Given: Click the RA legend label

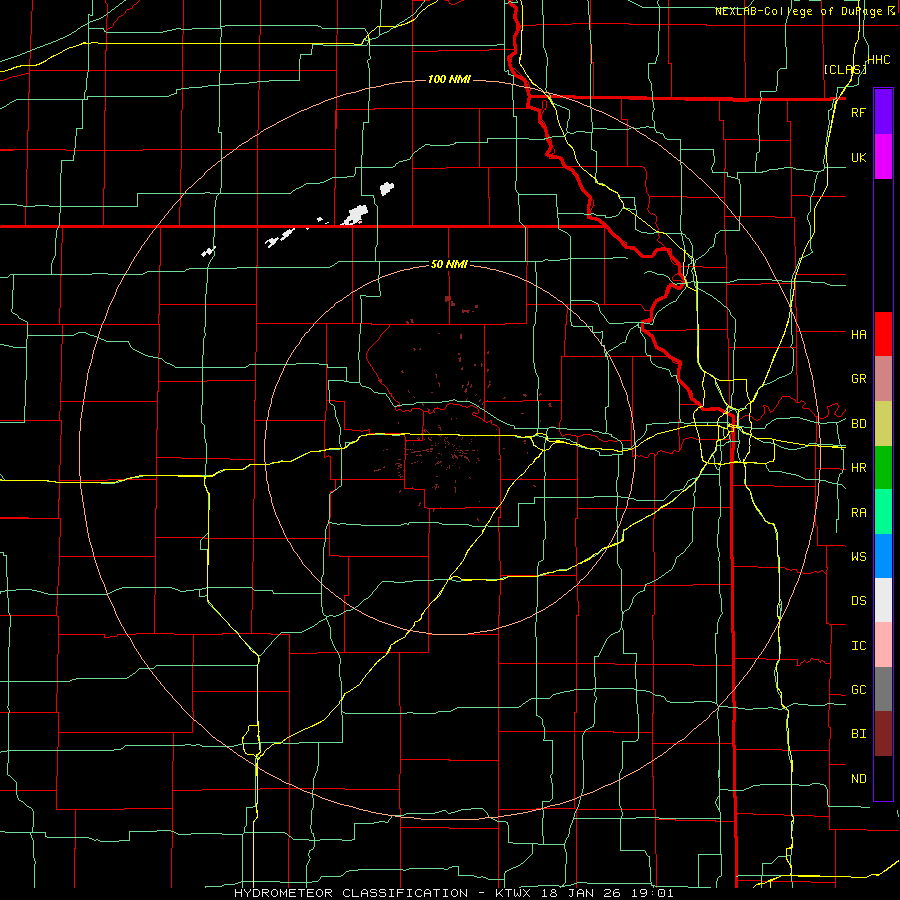Looking at the screenshot, I should (858, 513).
